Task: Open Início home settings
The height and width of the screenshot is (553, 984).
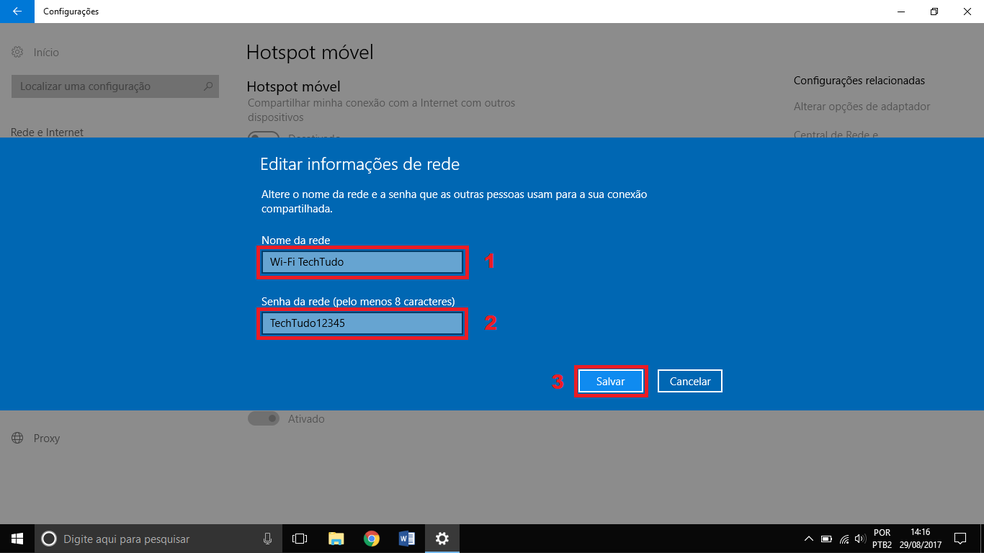Action: (36, 52)
